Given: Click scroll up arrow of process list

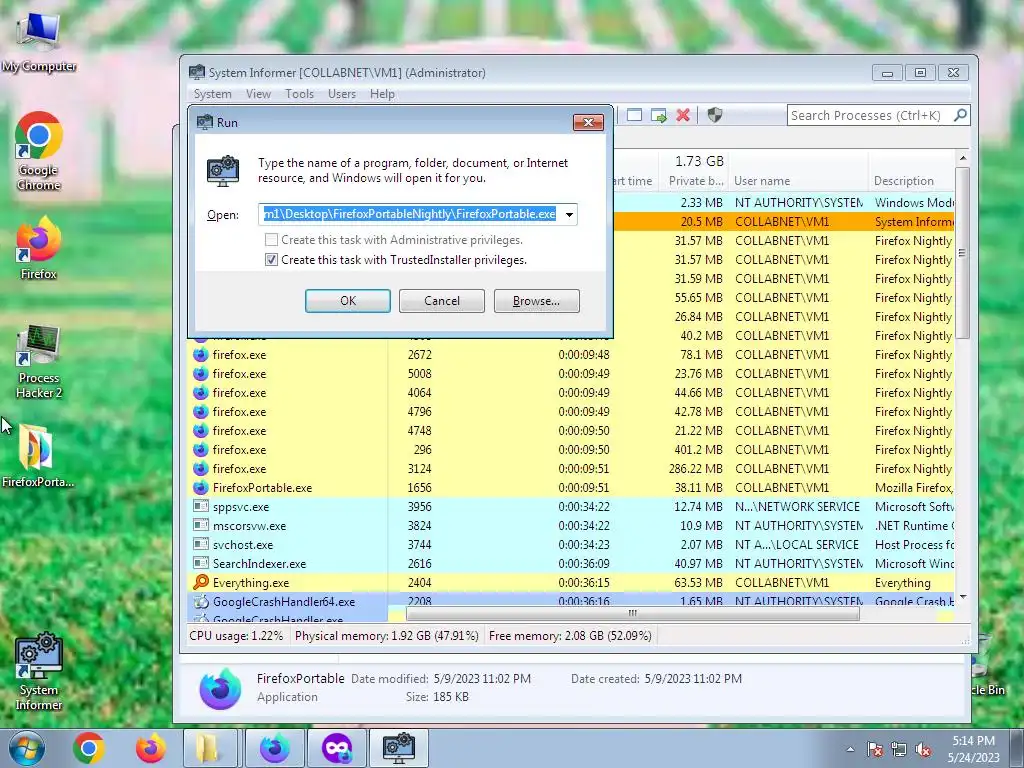Looking at the screenshot, I should point(963,159).
